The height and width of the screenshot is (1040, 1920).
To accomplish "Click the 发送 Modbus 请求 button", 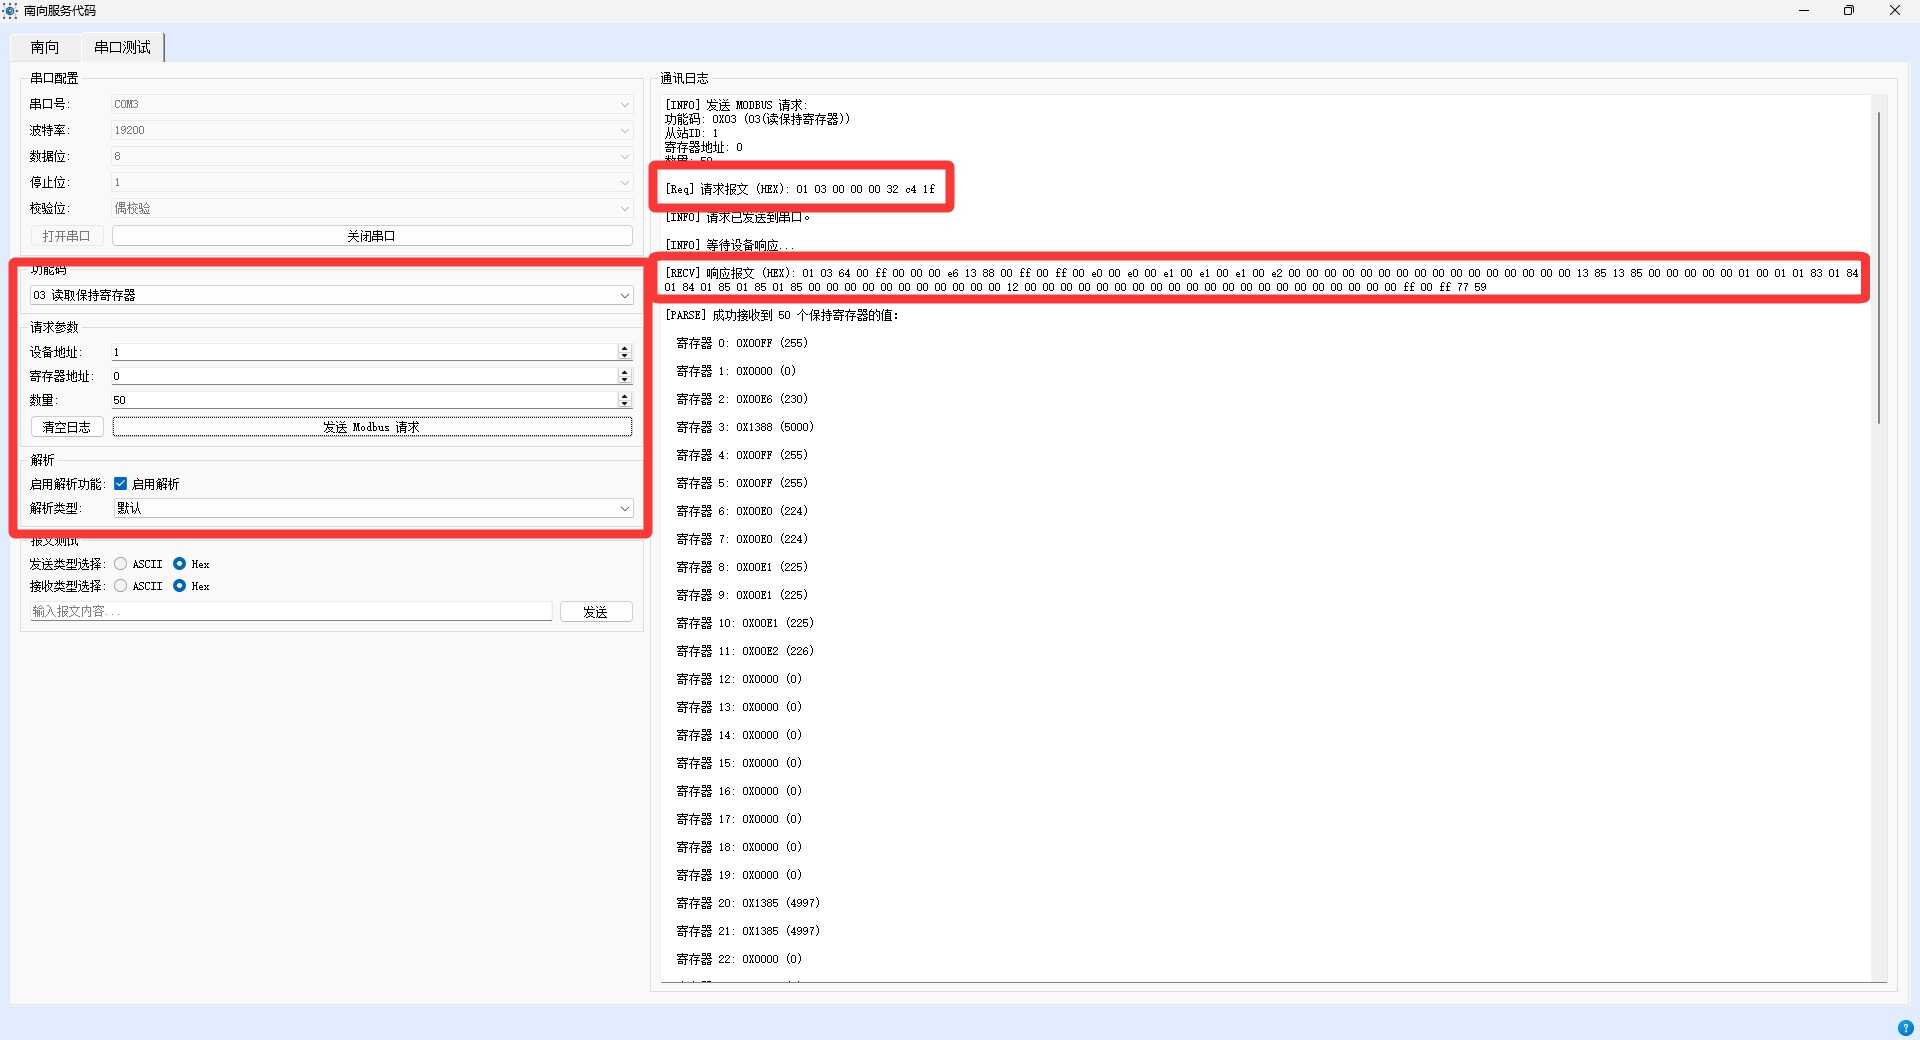I will [x=372, y=427].
